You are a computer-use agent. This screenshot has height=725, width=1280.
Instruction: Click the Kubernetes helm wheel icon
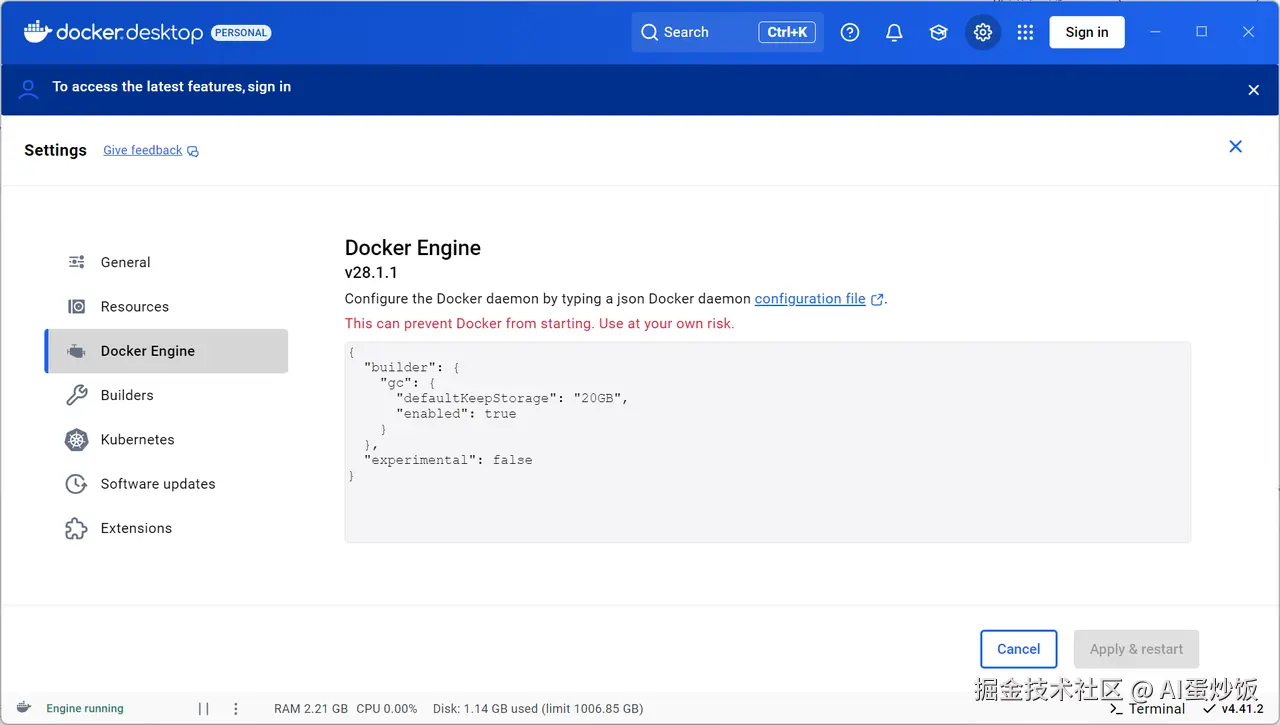pyautogui.click(x=76, y=439)
